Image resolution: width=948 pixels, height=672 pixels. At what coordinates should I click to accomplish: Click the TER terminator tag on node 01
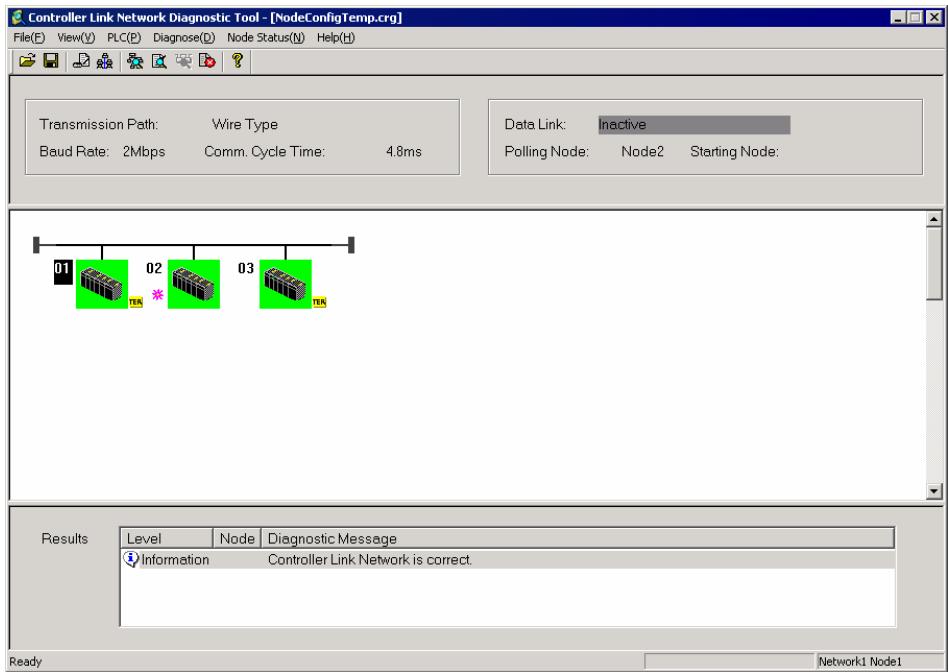(135, 302)
